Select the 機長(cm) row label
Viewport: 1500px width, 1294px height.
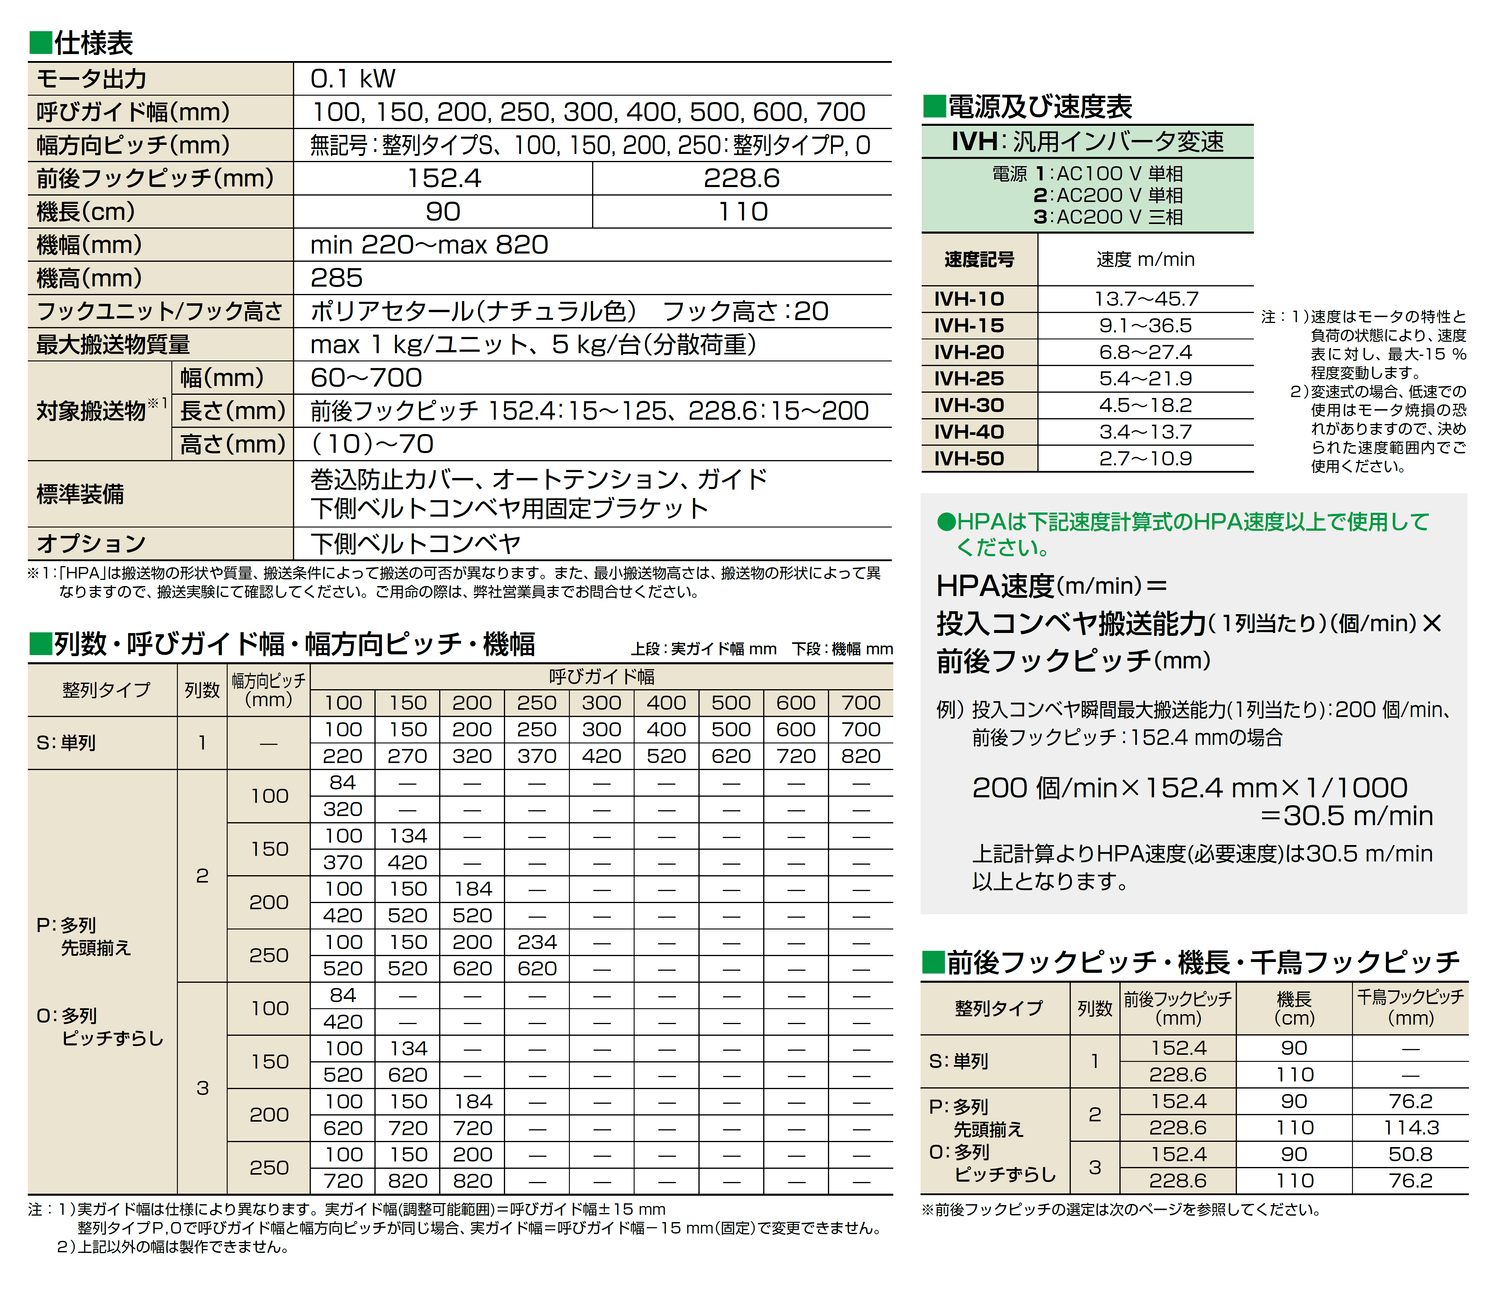(x=86, y=212)
